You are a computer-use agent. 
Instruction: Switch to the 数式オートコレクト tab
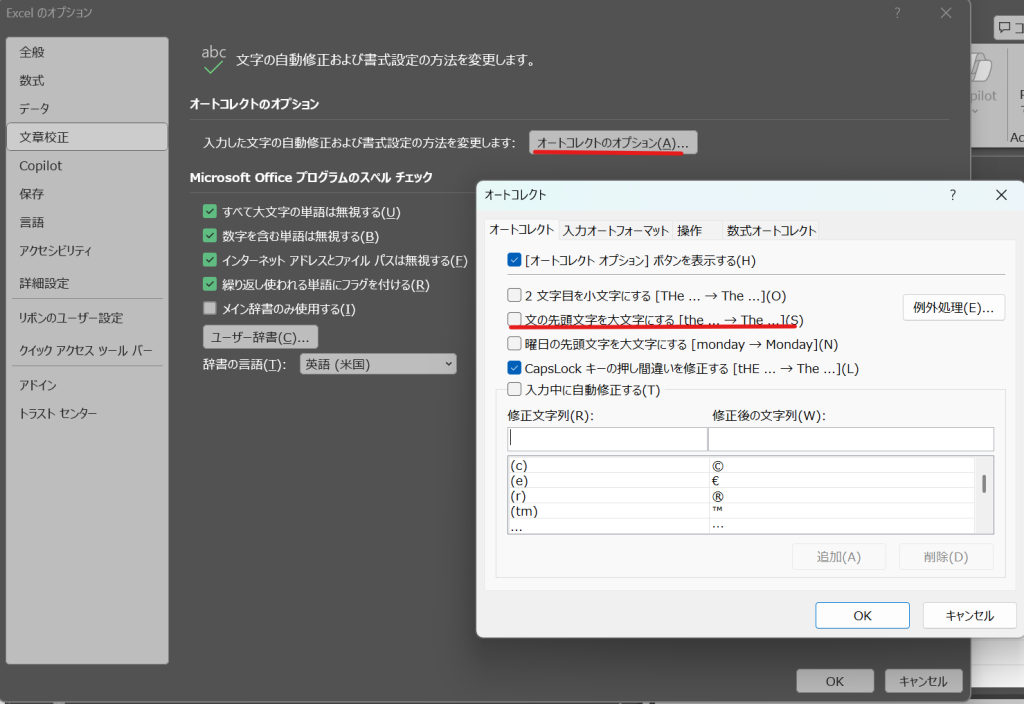[770, 229]
